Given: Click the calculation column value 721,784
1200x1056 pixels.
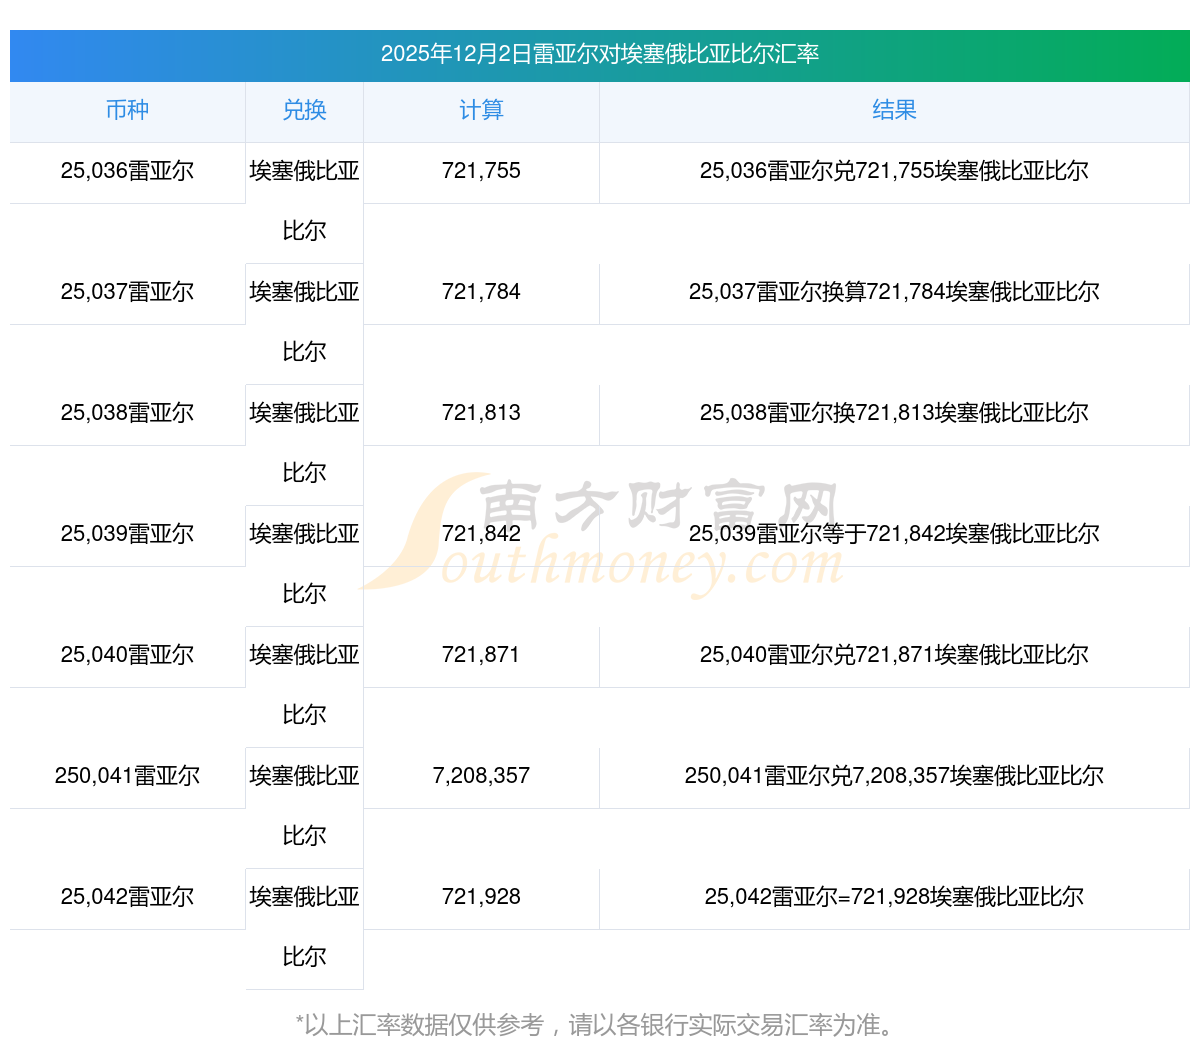Looking at the screenshot, I should 481,292.
